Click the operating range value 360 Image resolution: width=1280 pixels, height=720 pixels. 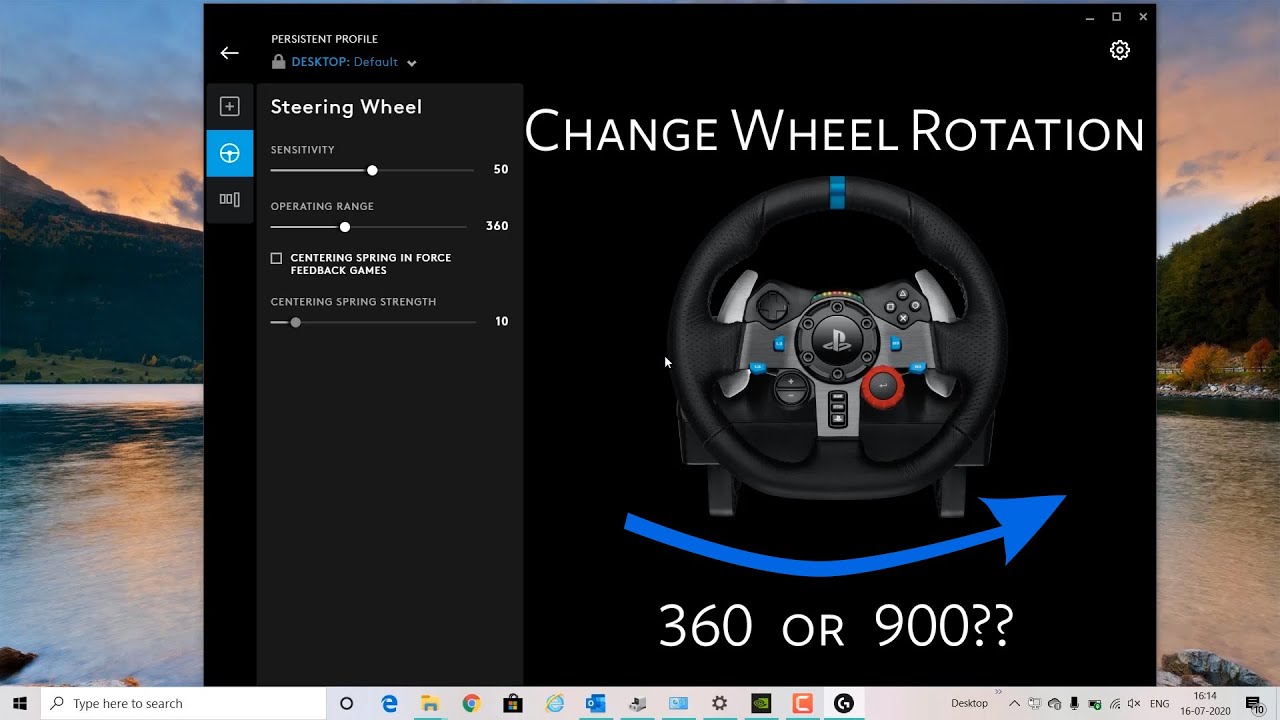[497, 226]
